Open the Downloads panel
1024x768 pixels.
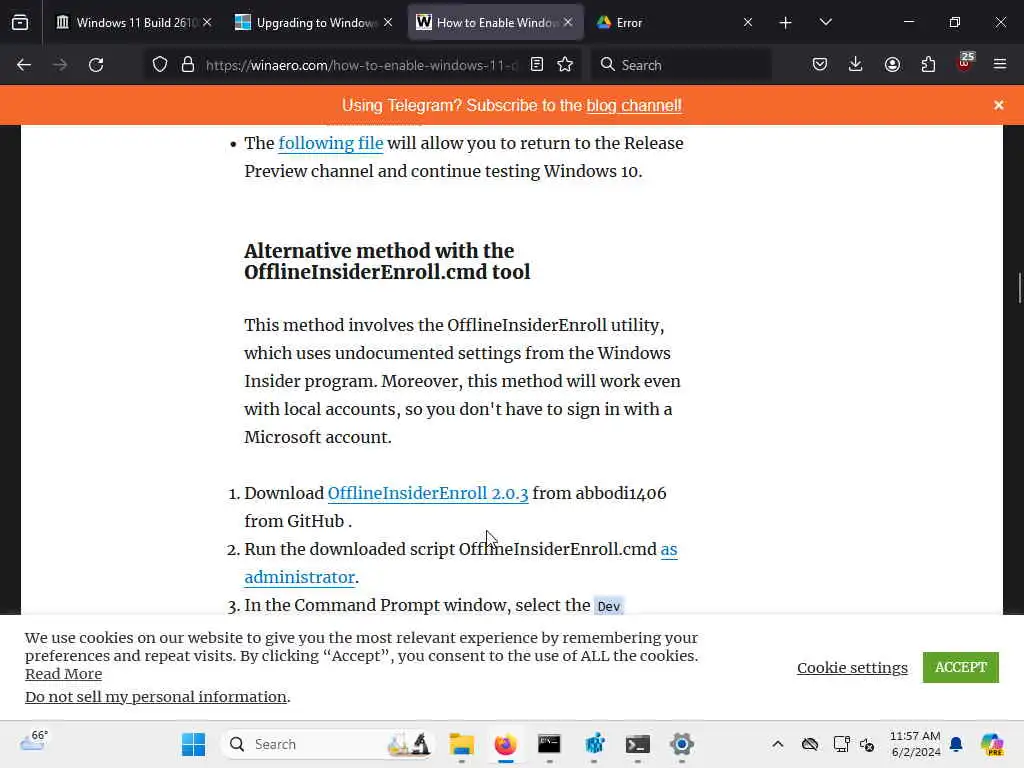pos(856,65)
